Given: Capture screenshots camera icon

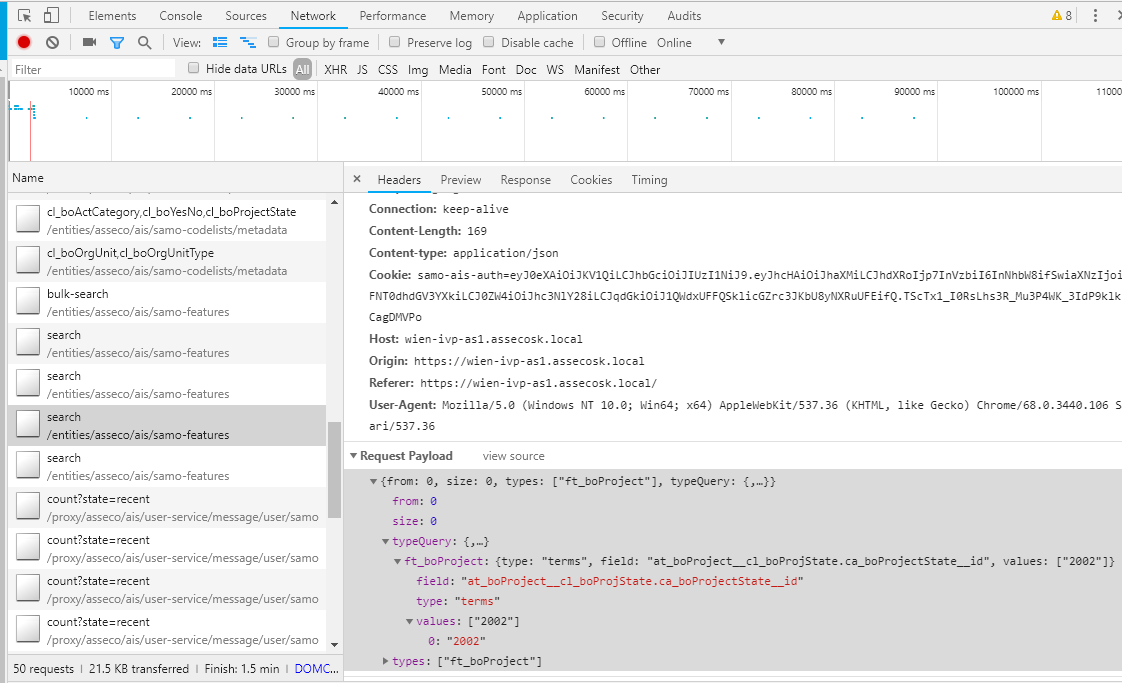Looking at the screenshot, I should pyautogui.click(x=89, y=42).
